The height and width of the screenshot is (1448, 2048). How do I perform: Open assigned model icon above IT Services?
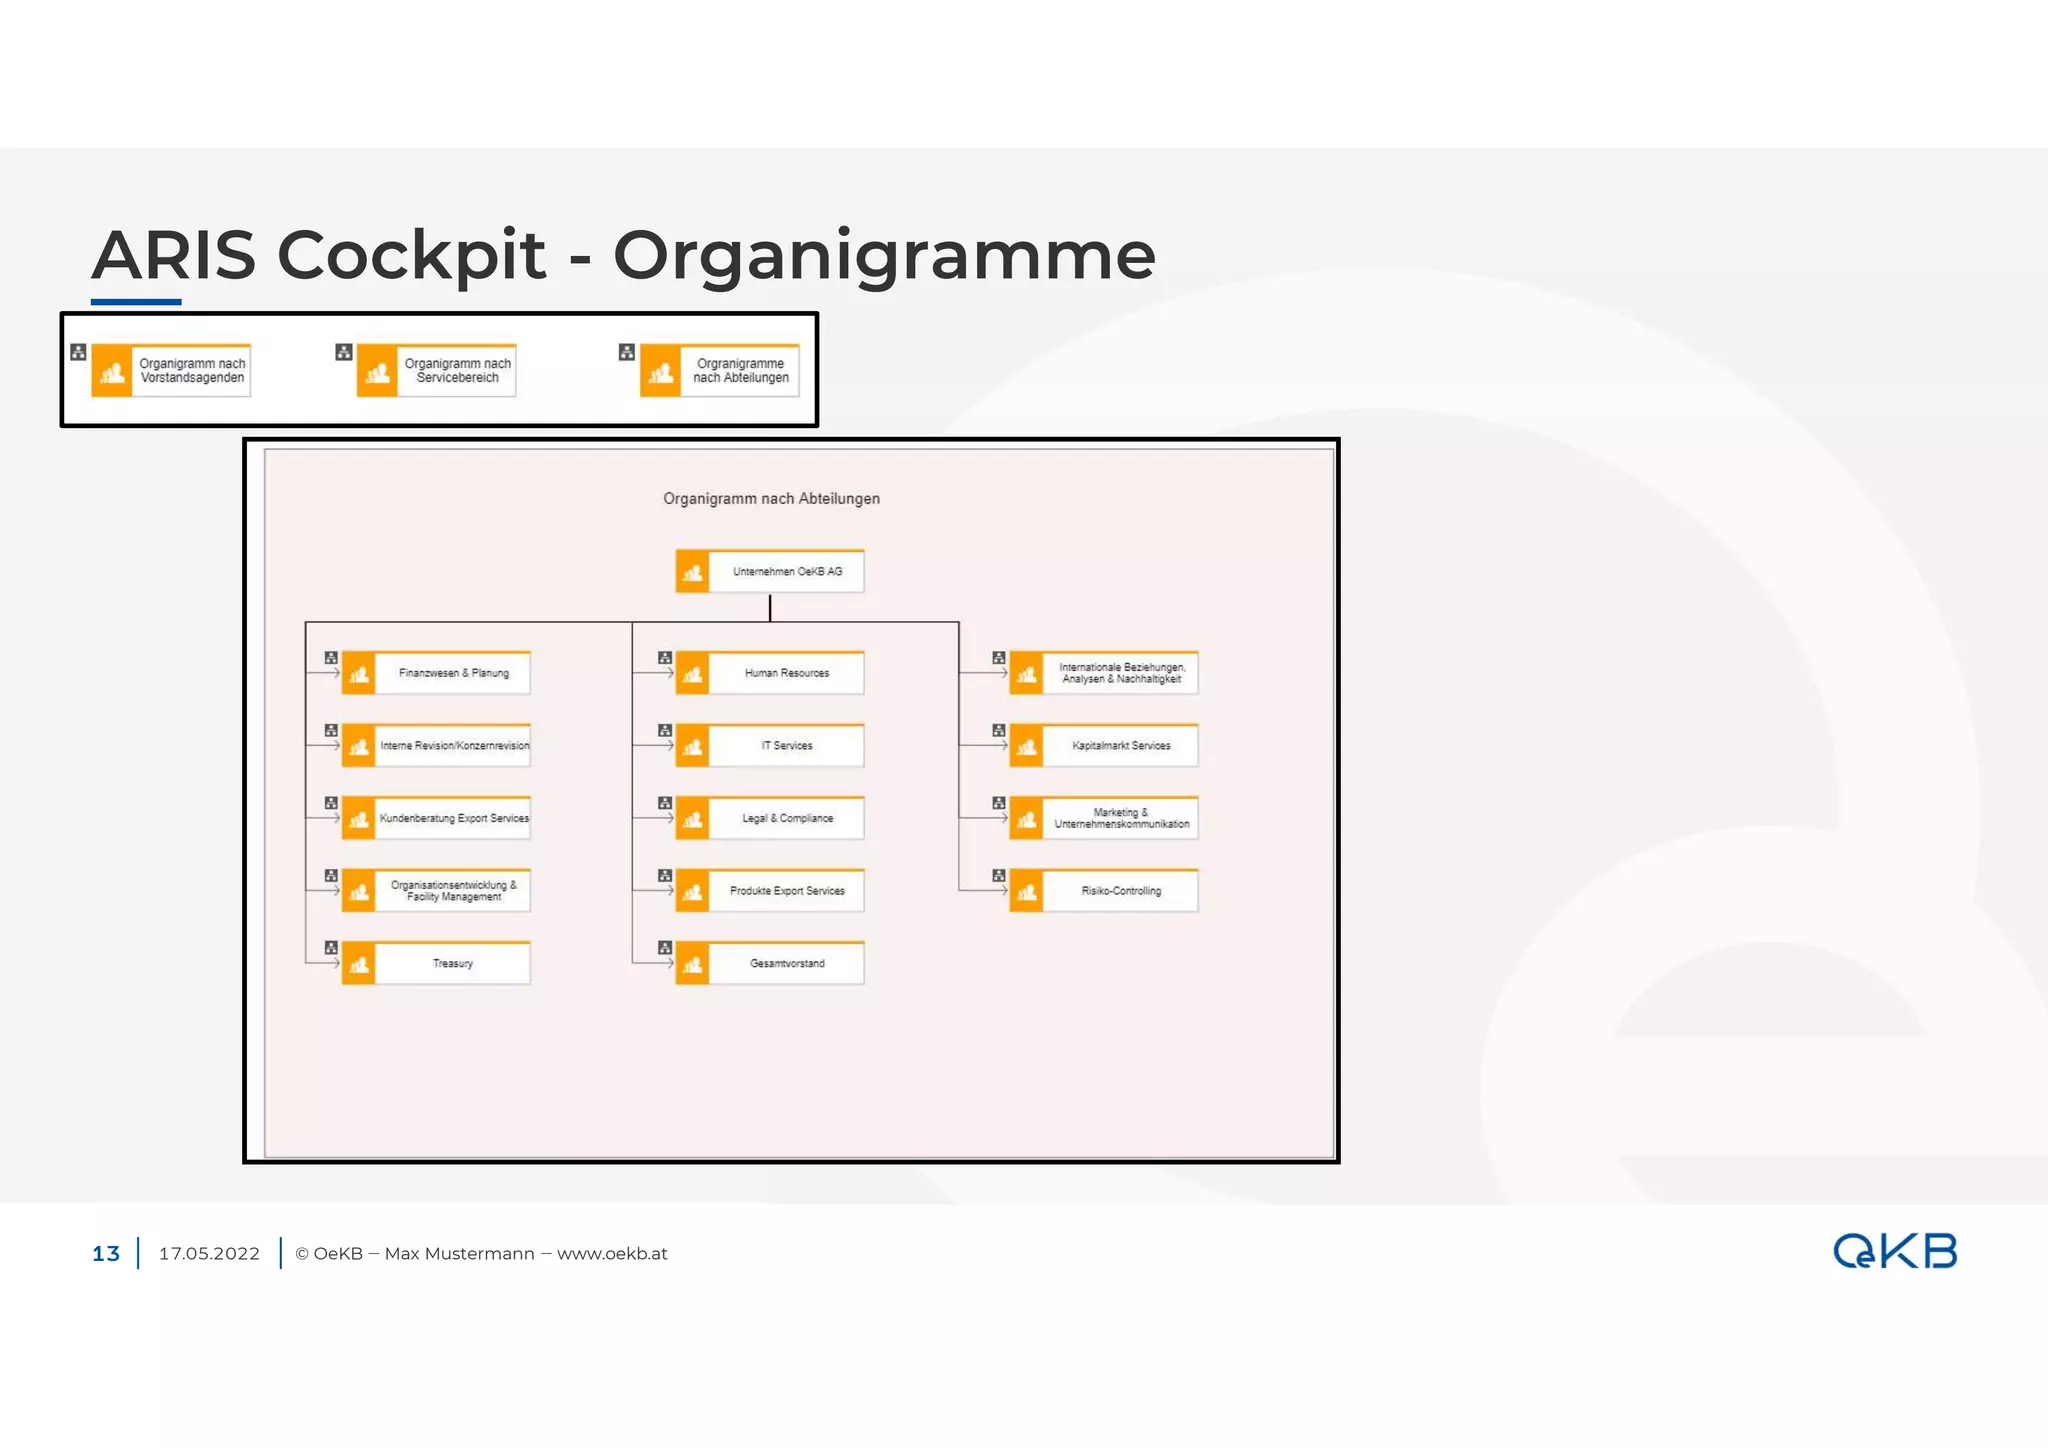click(x=665, y=731)
